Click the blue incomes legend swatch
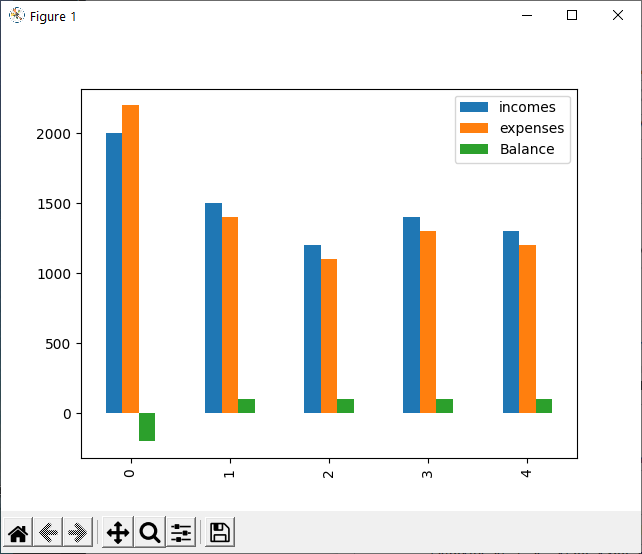The height and width of the screenshot is (554, 642). point(474,107)
